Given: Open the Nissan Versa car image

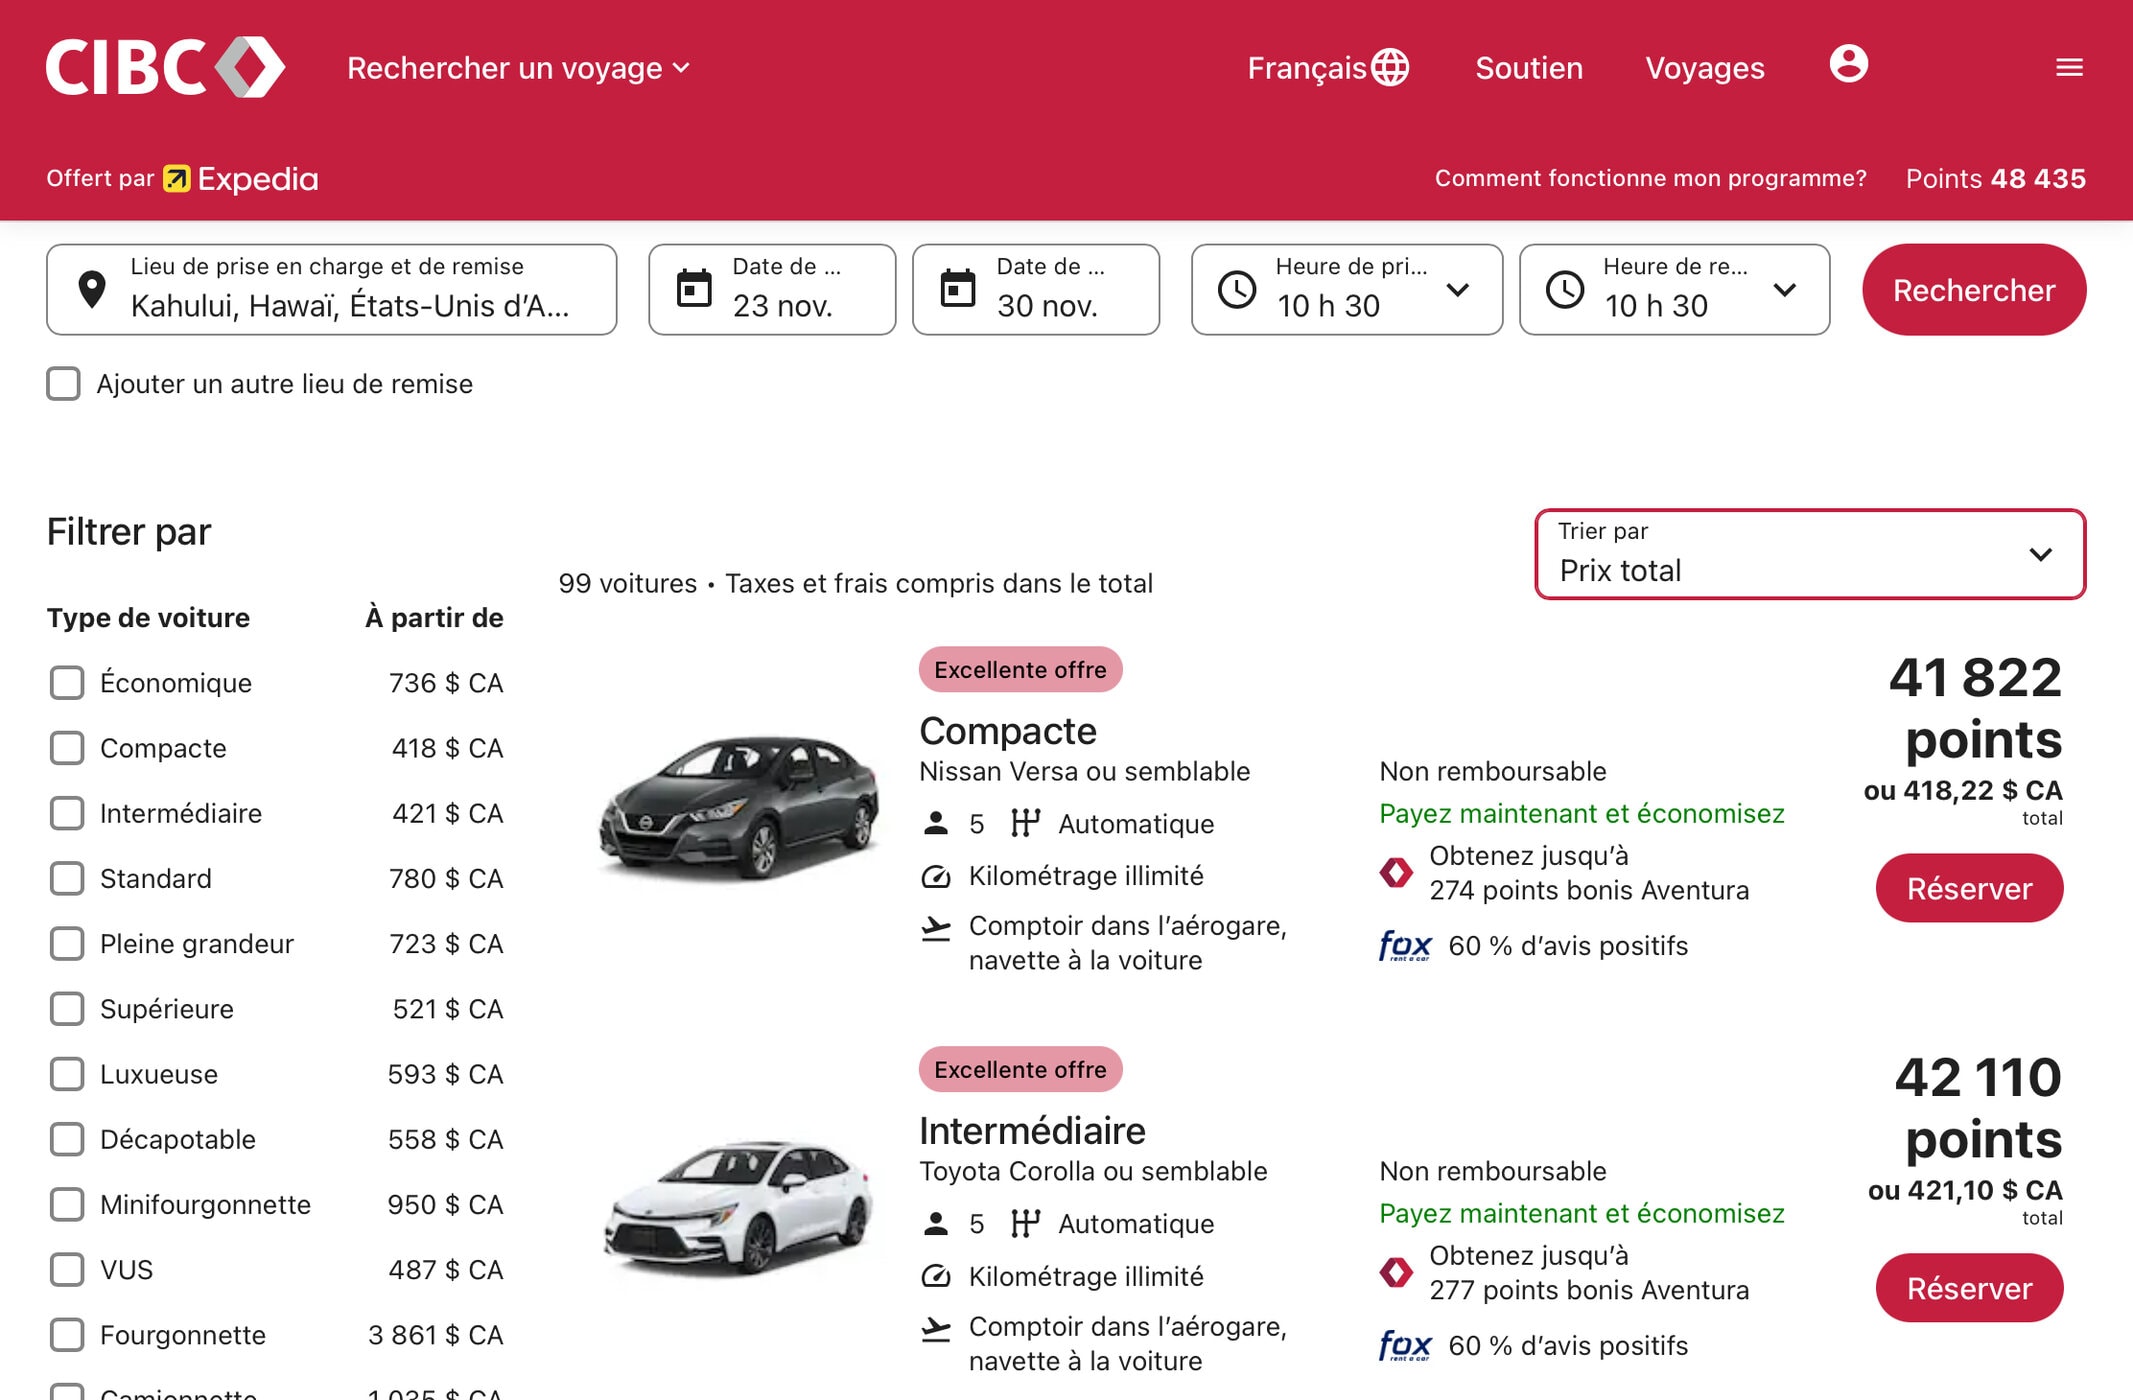Looking at the screenshot, I should pyautogui.click(x=739, y=808).
